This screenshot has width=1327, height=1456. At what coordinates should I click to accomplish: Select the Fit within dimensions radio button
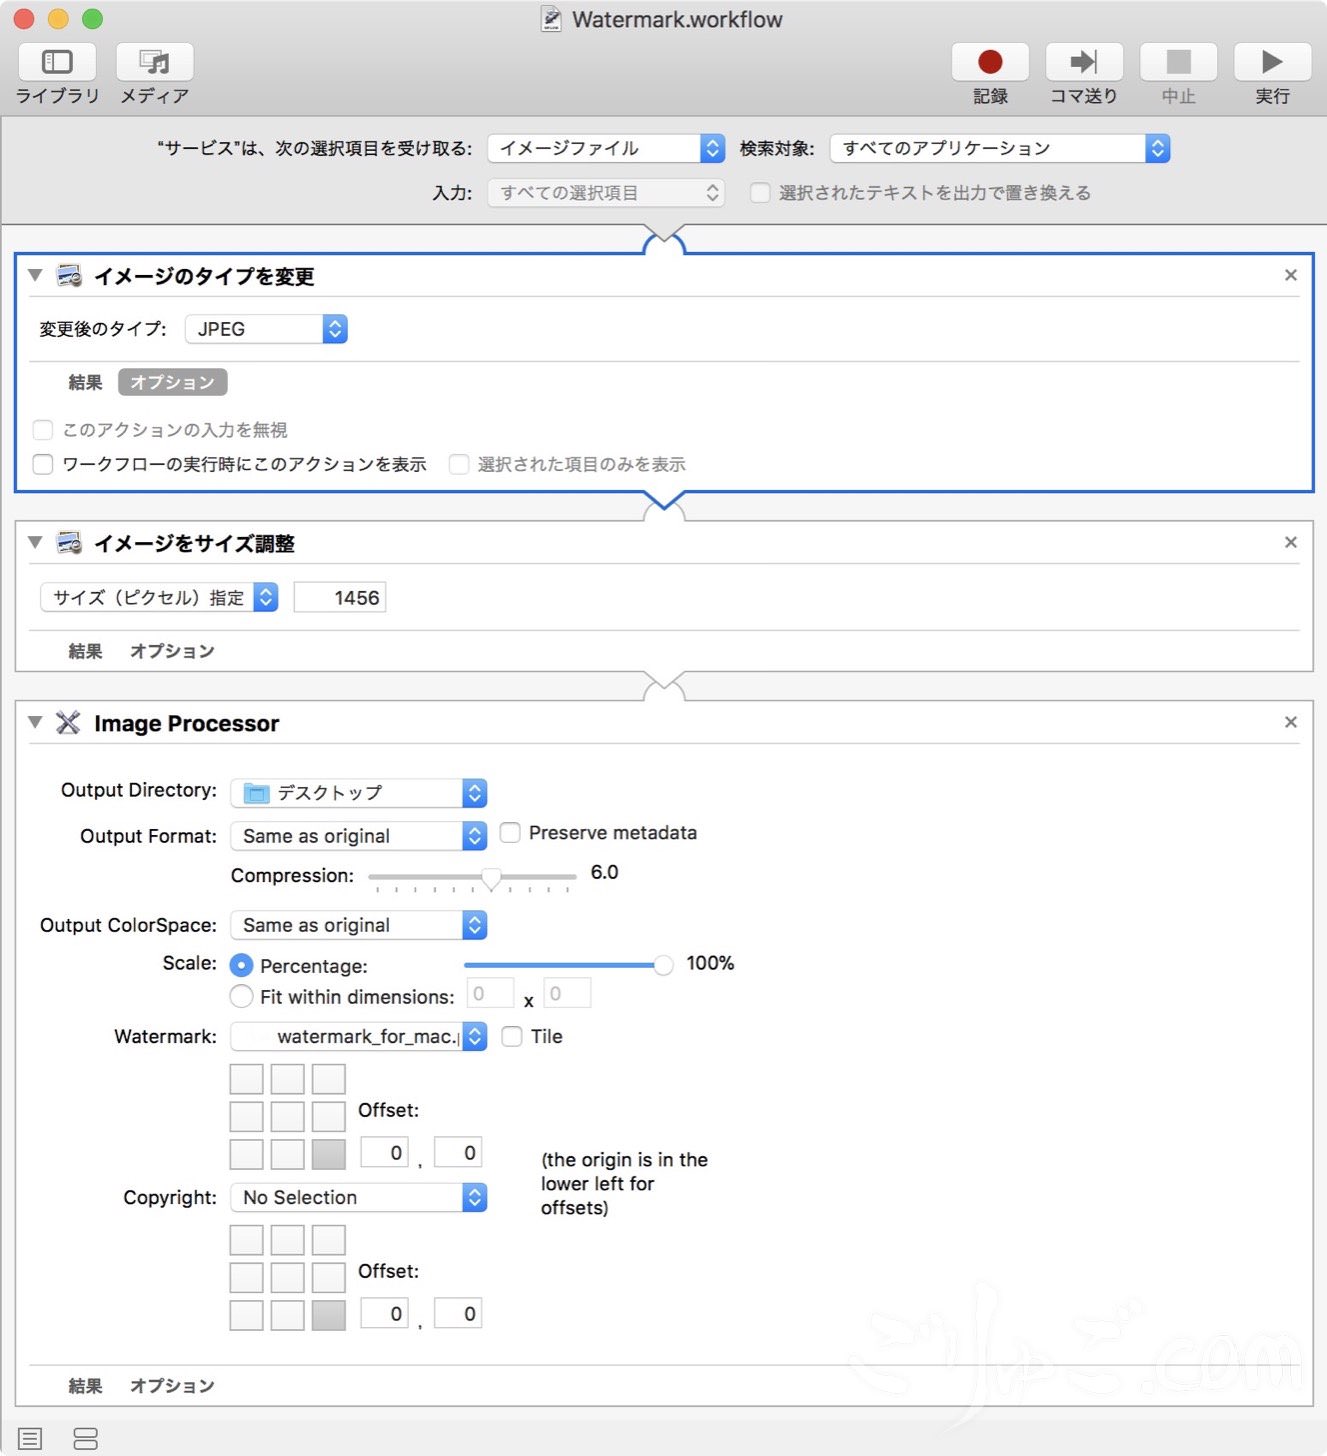(x=241, y=996)
